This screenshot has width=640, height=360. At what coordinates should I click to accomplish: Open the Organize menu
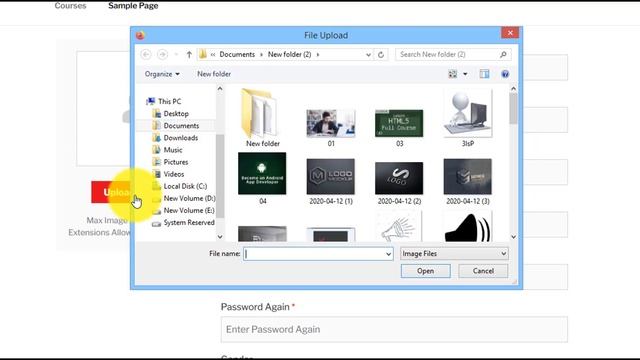point(162,74)
